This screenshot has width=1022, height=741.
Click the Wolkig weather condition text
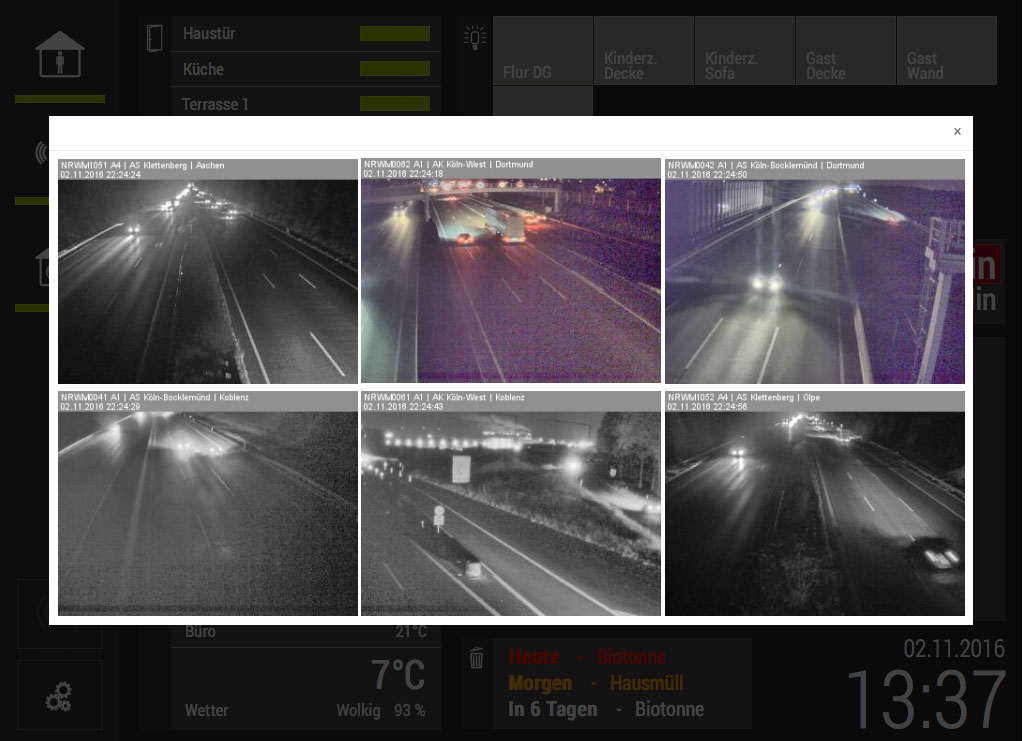(x=358, y=710)
